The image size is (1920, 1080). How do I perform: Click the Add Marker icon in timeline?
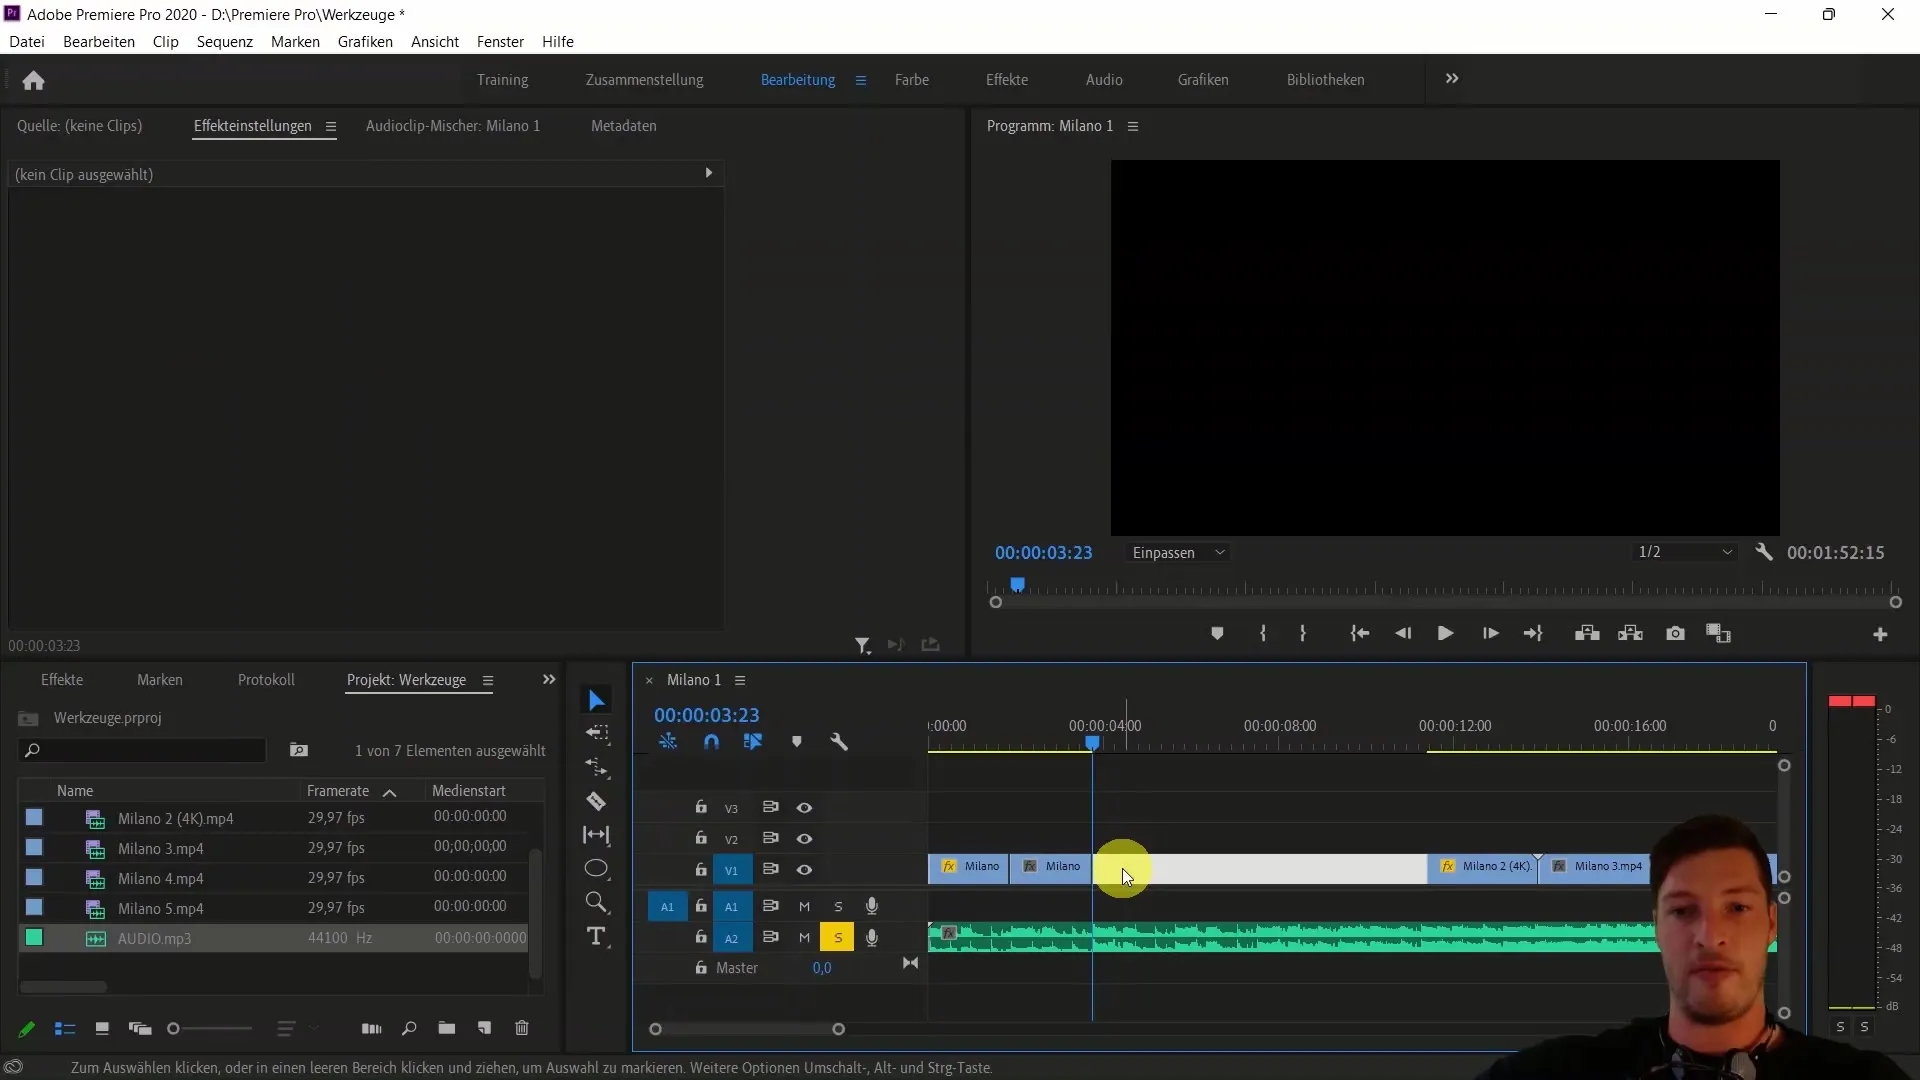796,741
